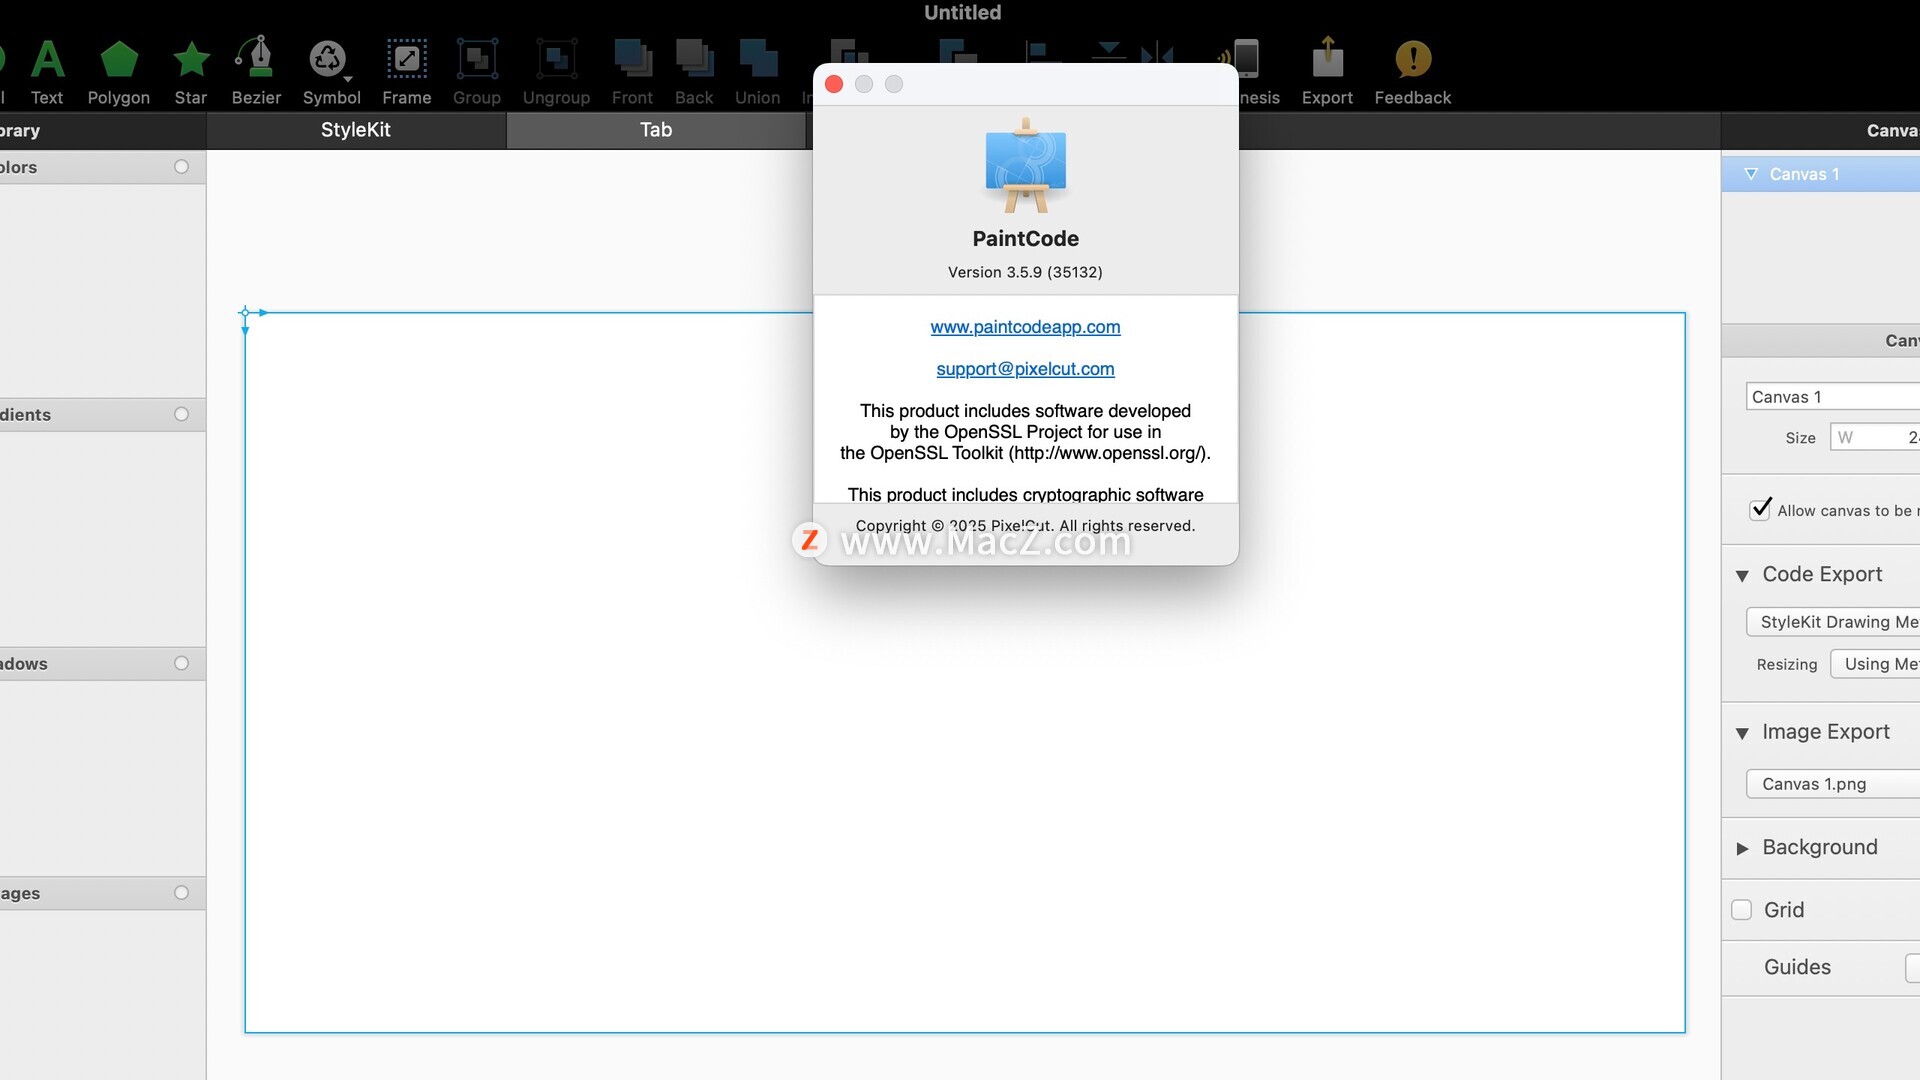Collapse the Canvas 1 disclosure triangle
Viewport: 1920px width, 1080px height.
tap(1750, 174)
